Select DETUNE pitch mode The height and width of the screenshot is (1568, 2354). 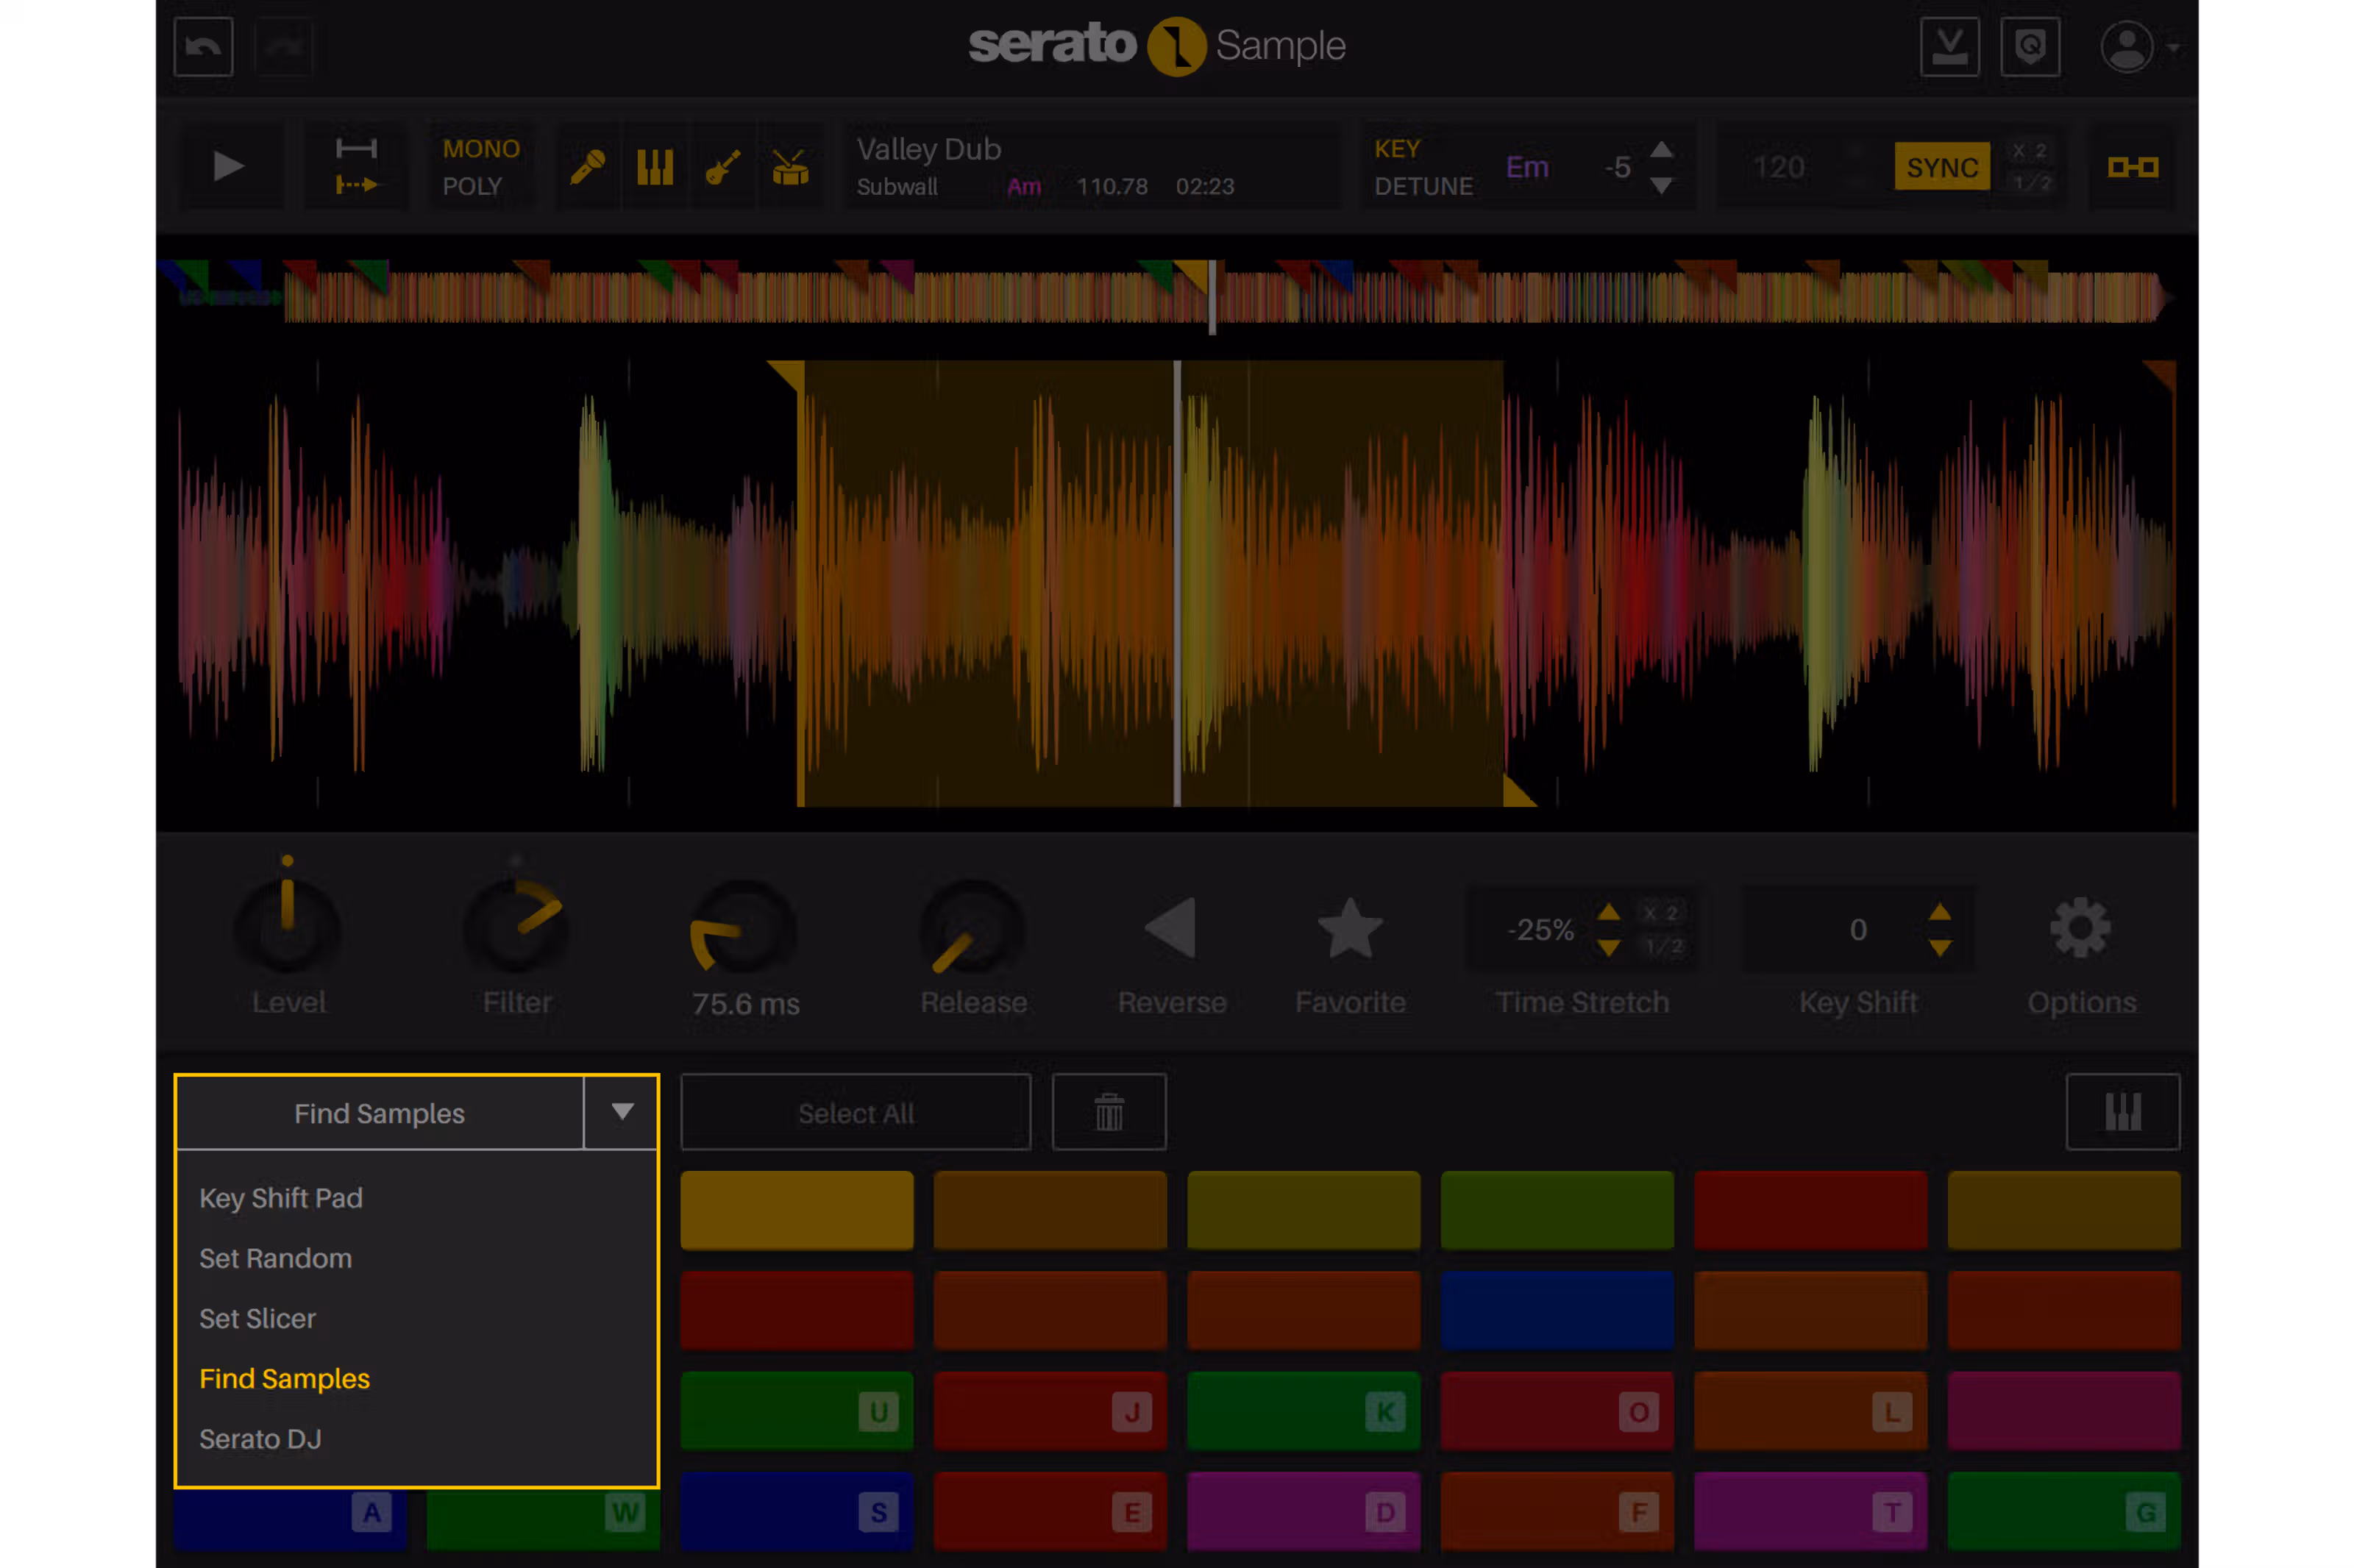pyautogui.click(x=1423, y=186)
